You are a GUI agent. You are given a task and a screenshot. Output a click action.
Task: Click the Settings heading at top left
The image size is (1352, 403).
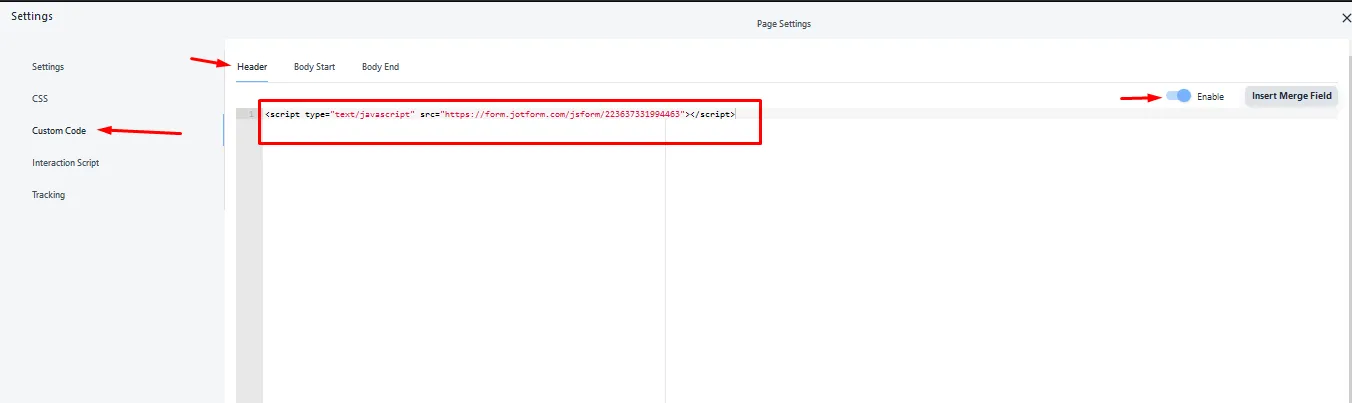(x=32, y=16)
